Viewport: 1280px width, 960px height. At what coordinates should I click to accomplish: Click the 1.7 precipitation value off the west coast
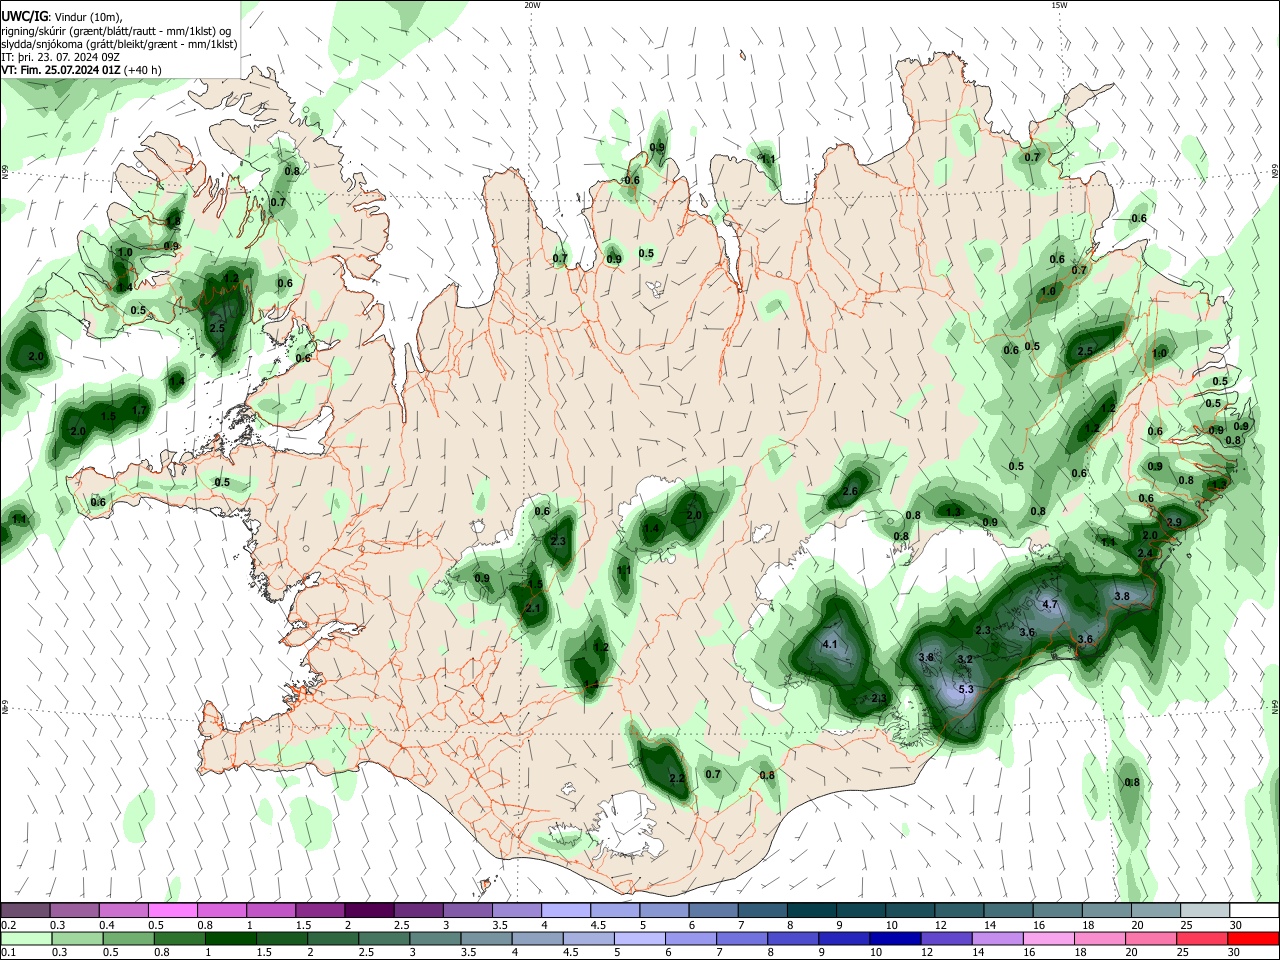pos(139,411)
